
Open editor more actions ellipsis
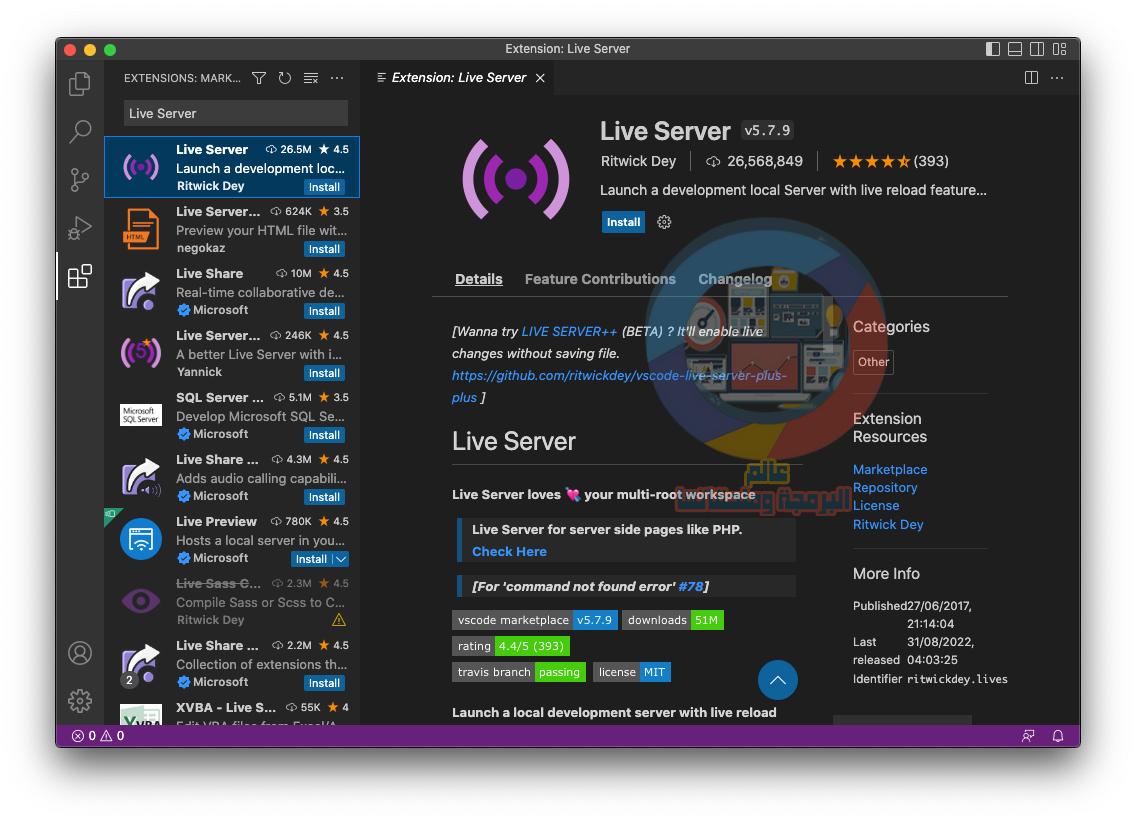click(1057, 78)
